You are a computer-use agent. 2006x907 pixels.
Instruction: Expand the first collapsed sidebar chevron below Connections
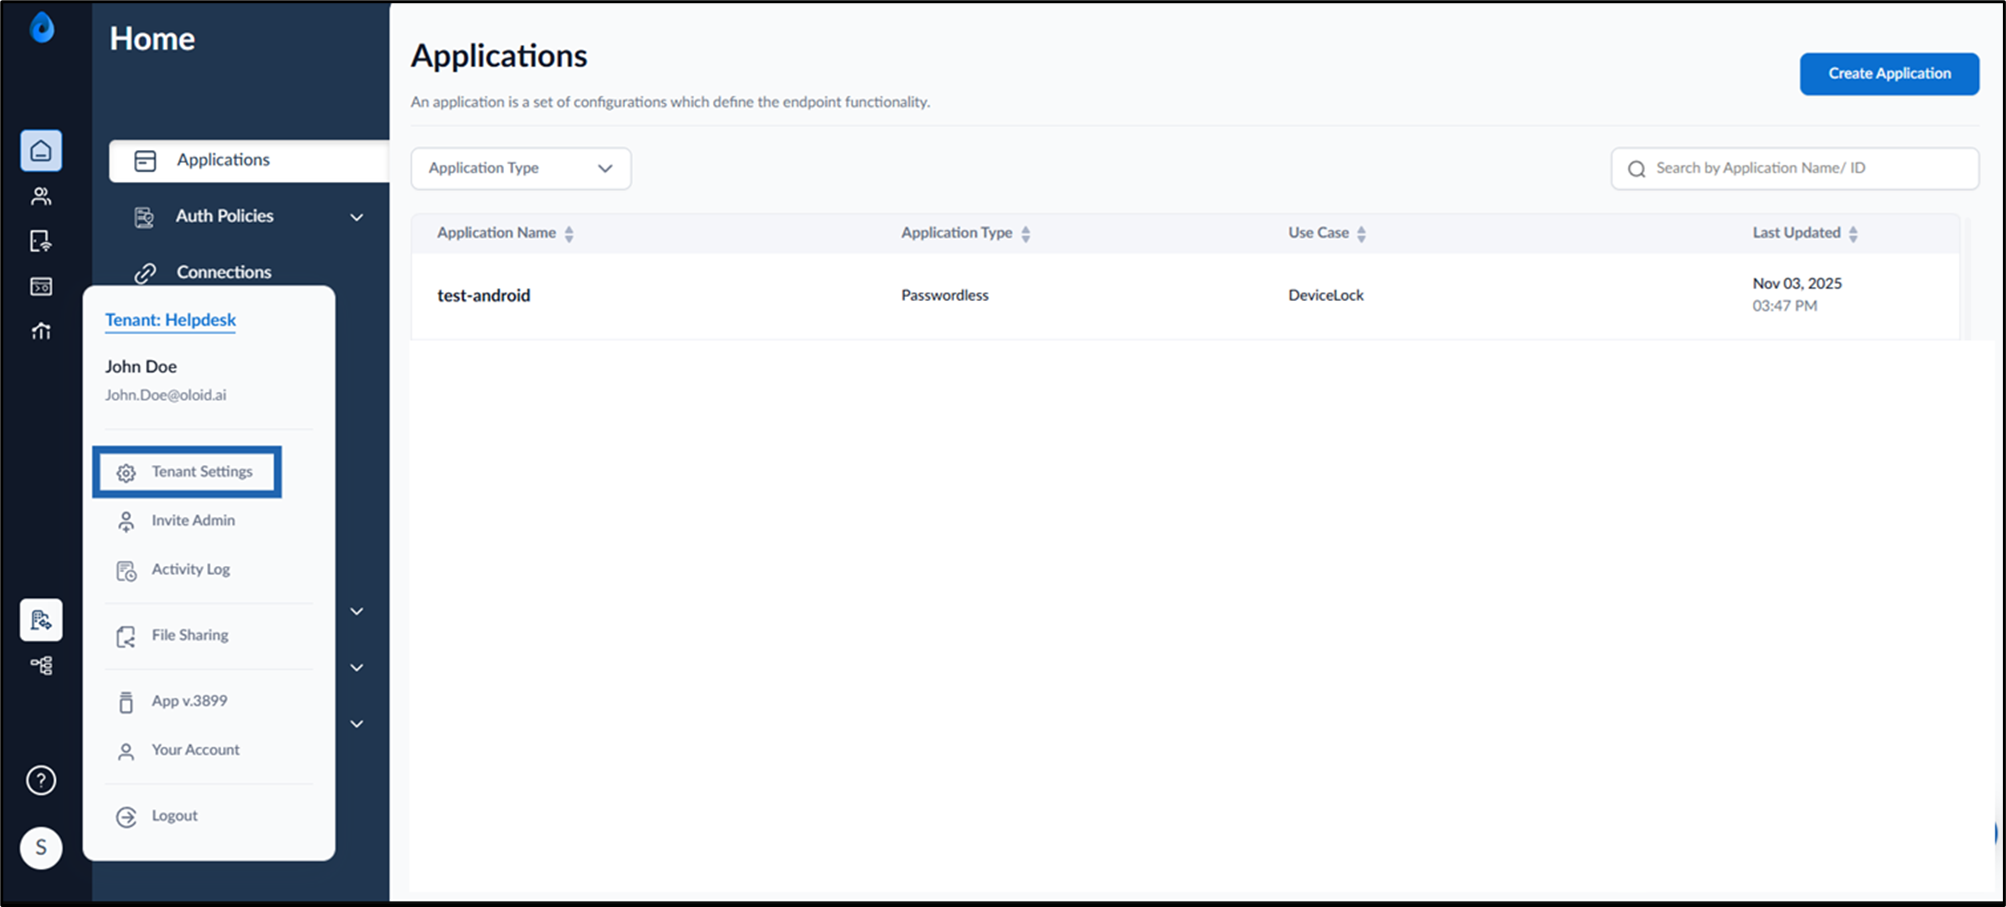(357, 611)
